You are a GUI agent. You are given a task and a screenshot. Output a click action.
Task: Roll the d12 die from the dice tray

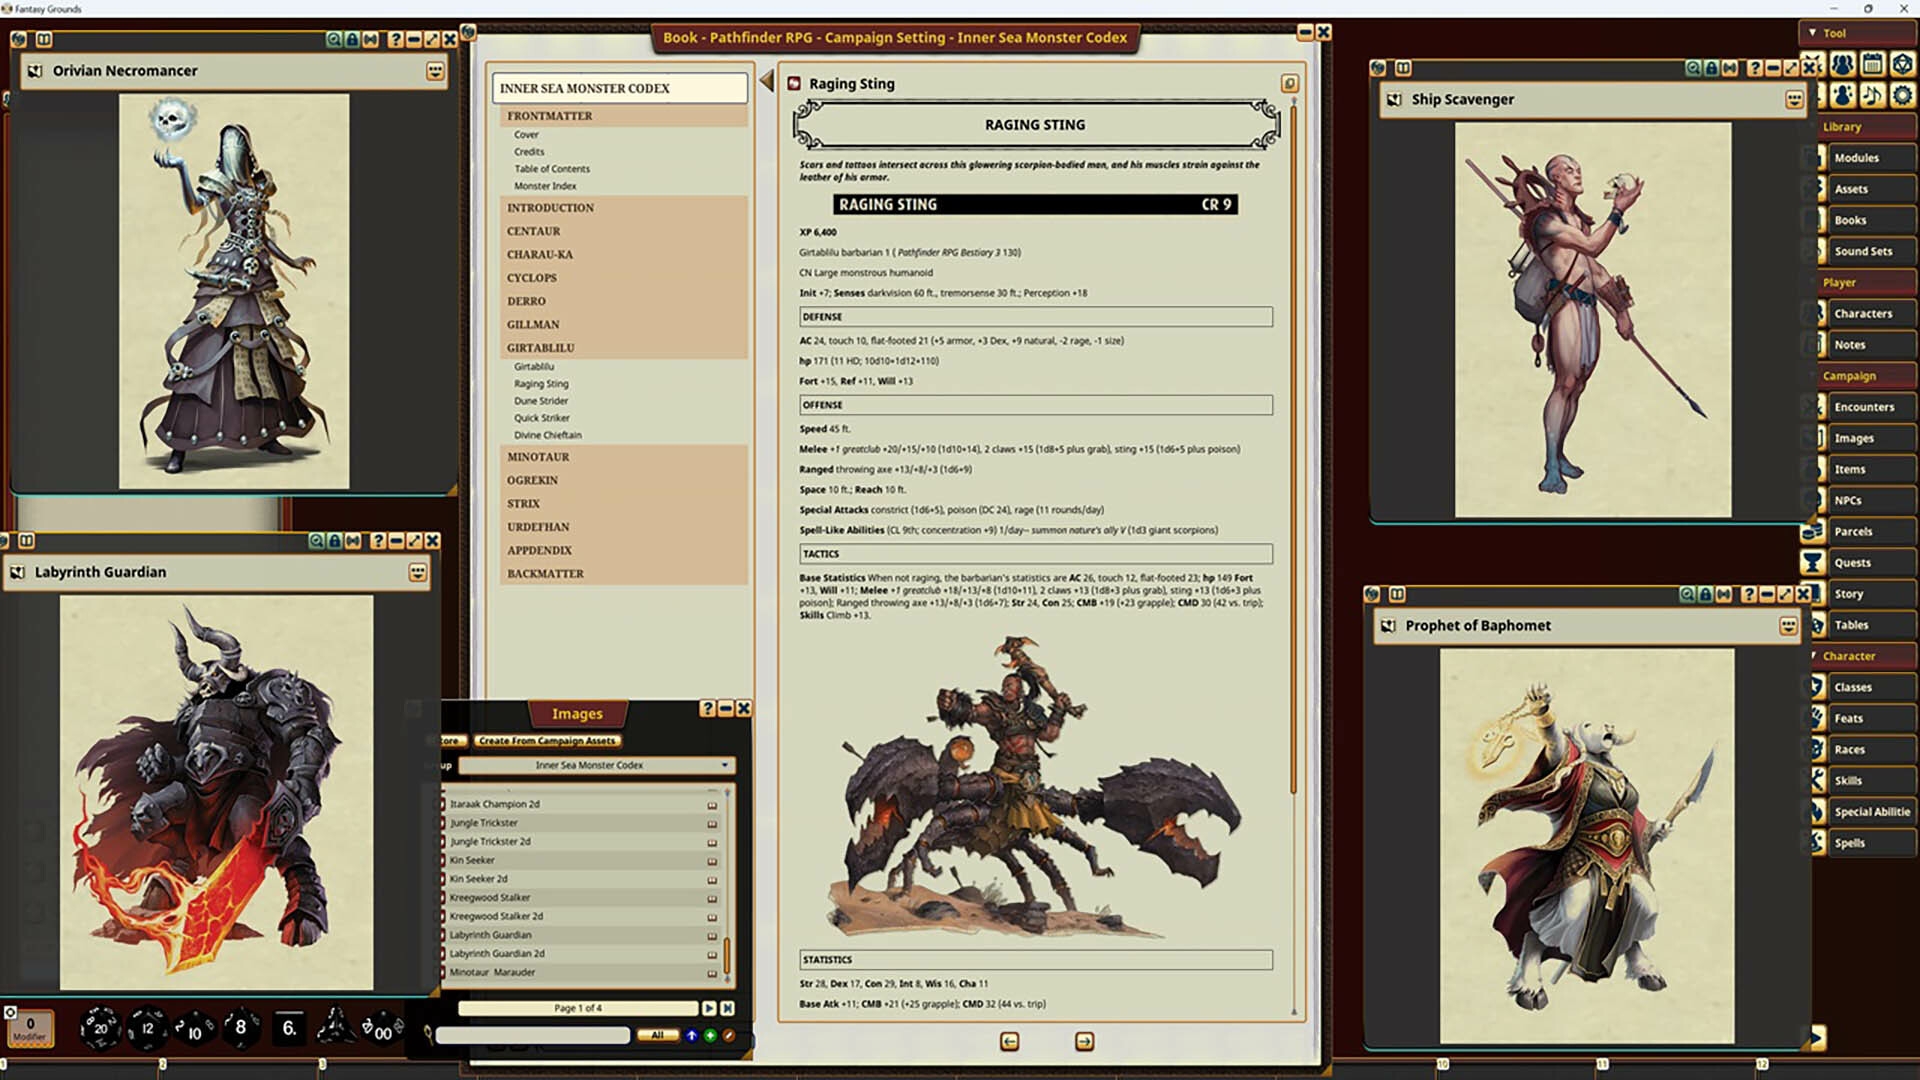(x=147, y=1028)
